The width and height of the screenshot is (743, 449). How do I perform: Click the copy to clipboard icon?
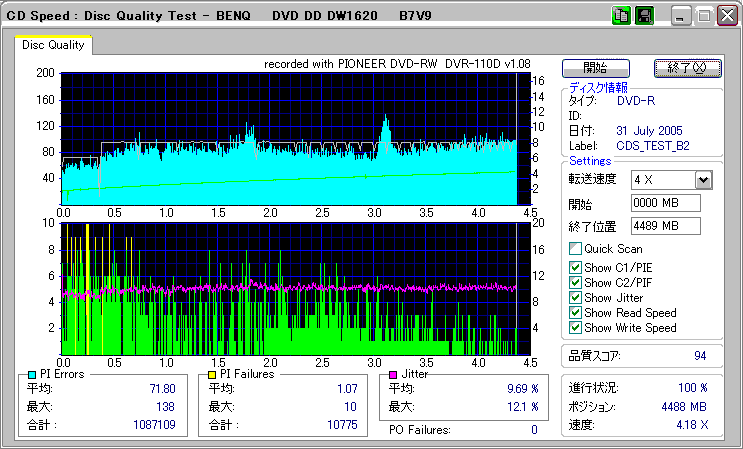tap(620, 16)
